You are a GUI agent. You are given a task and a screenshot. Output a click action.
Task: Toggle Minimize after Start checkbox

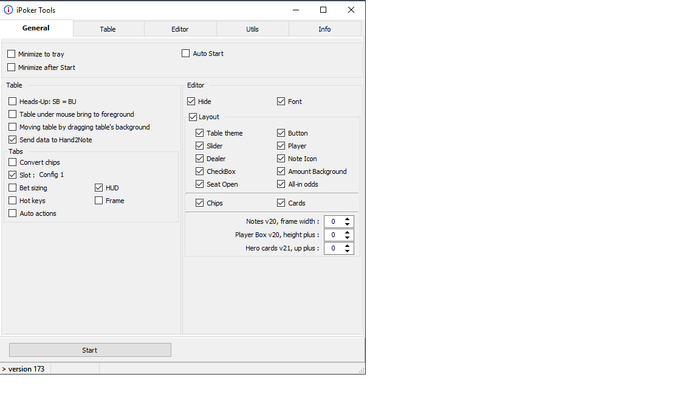click(11, 67)
